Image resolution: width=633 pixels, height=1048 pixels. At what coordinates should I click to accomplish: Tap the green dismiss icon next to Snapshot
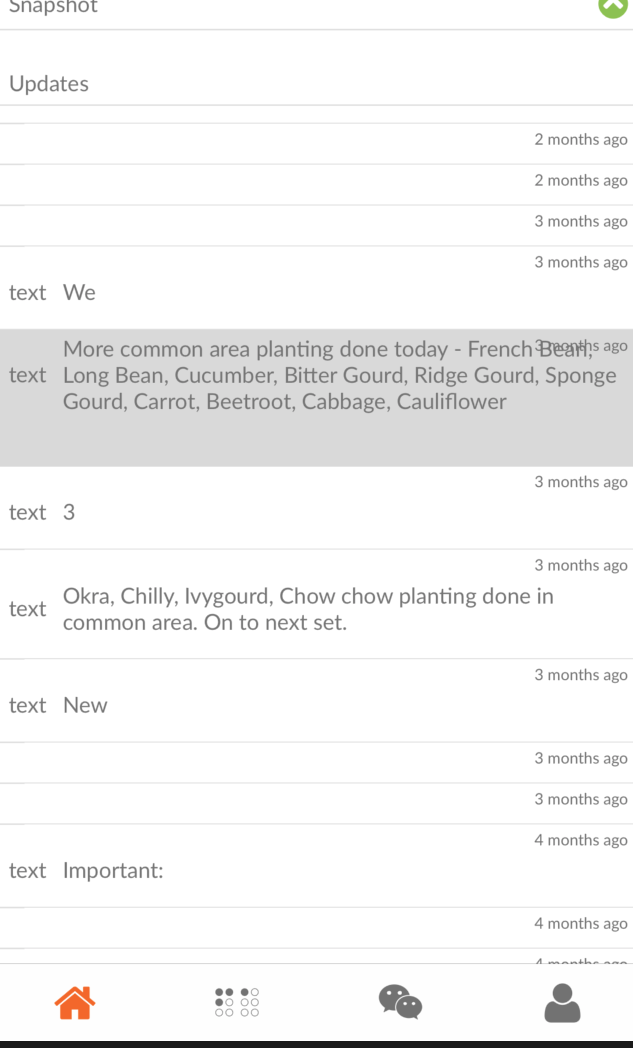coord(613,8)
